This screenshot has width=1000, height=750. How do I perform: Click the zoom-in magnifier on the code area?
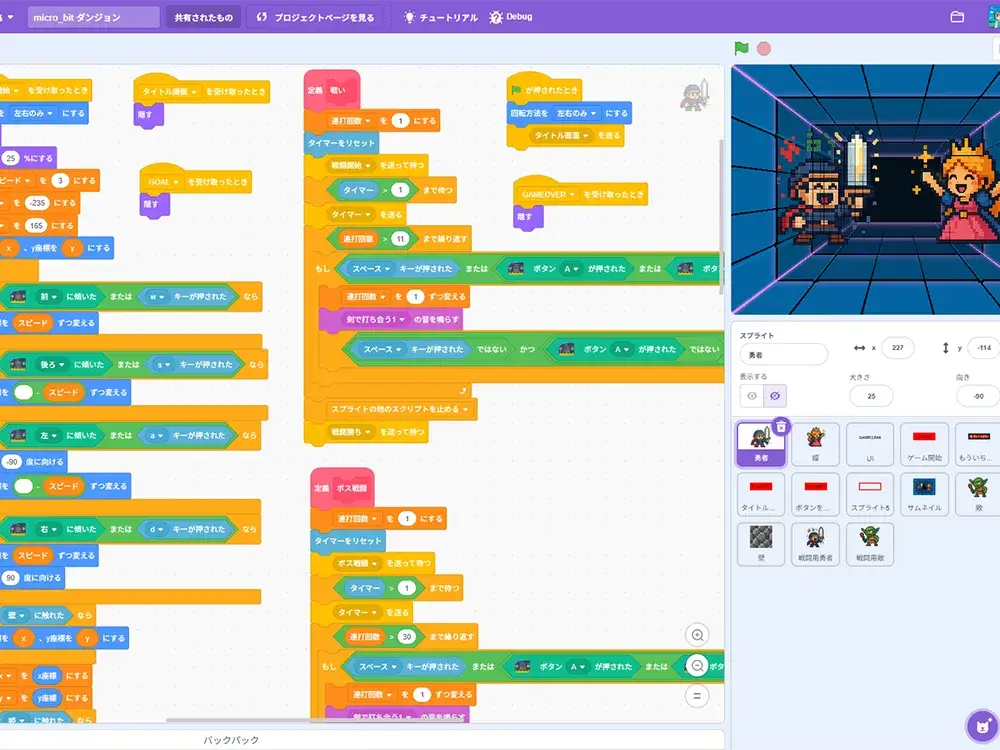697,634
